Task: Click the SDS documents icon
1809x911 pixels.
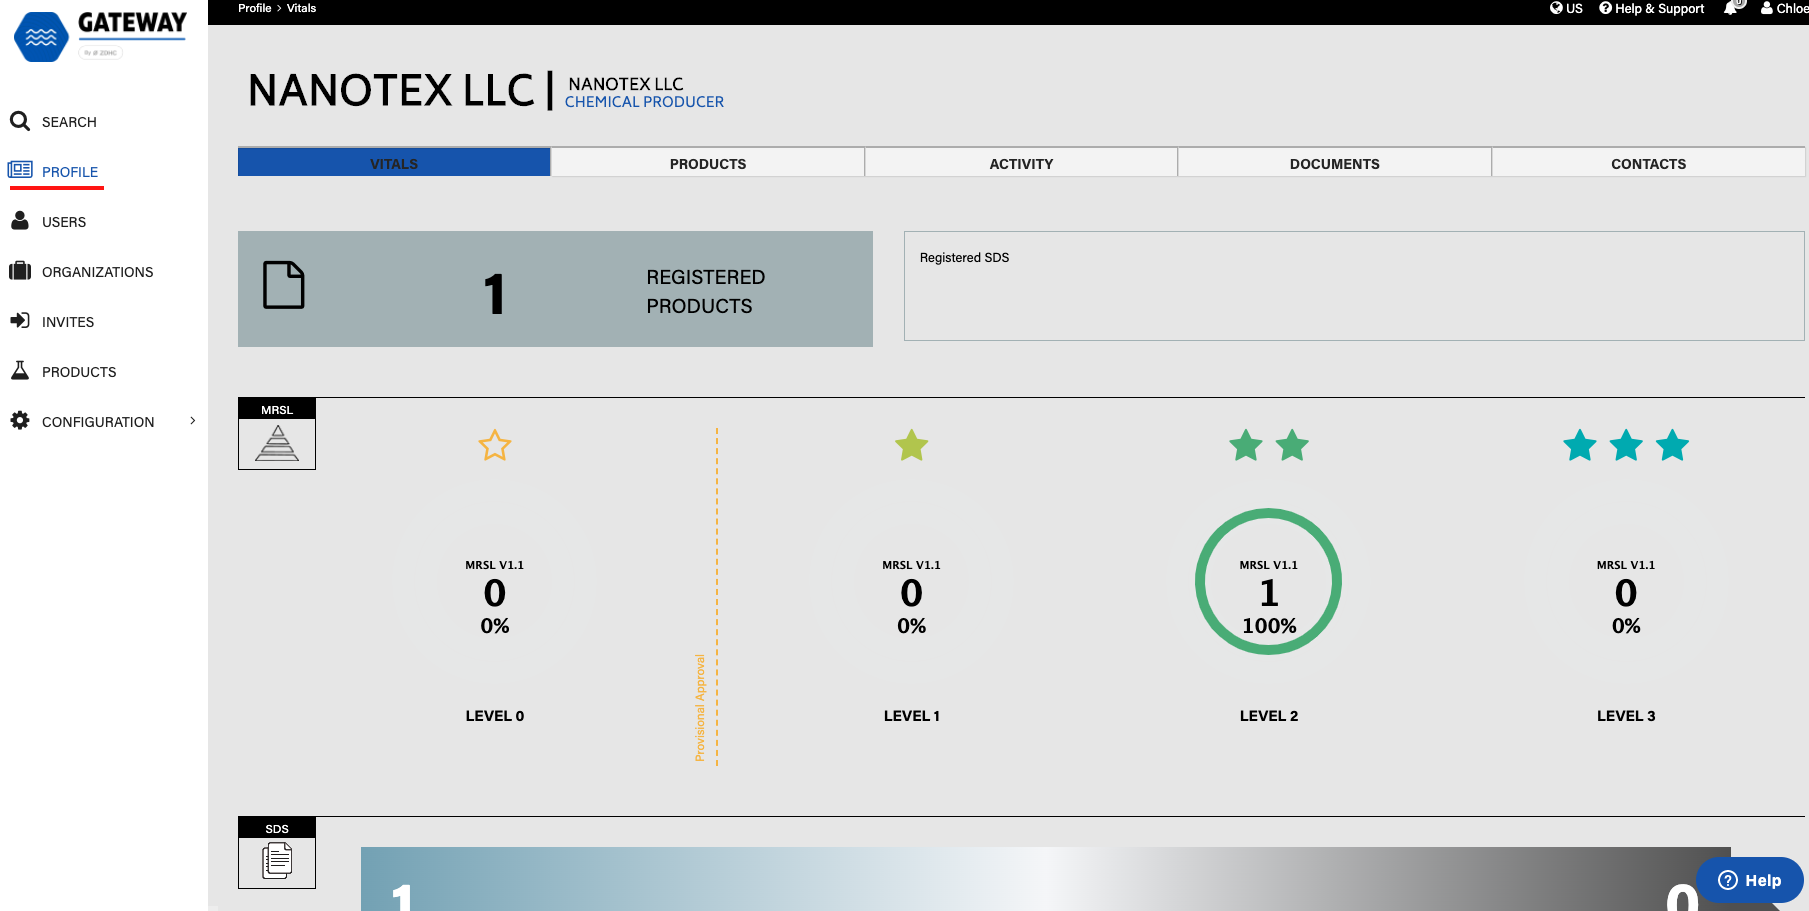Action: tap(277, 861)
